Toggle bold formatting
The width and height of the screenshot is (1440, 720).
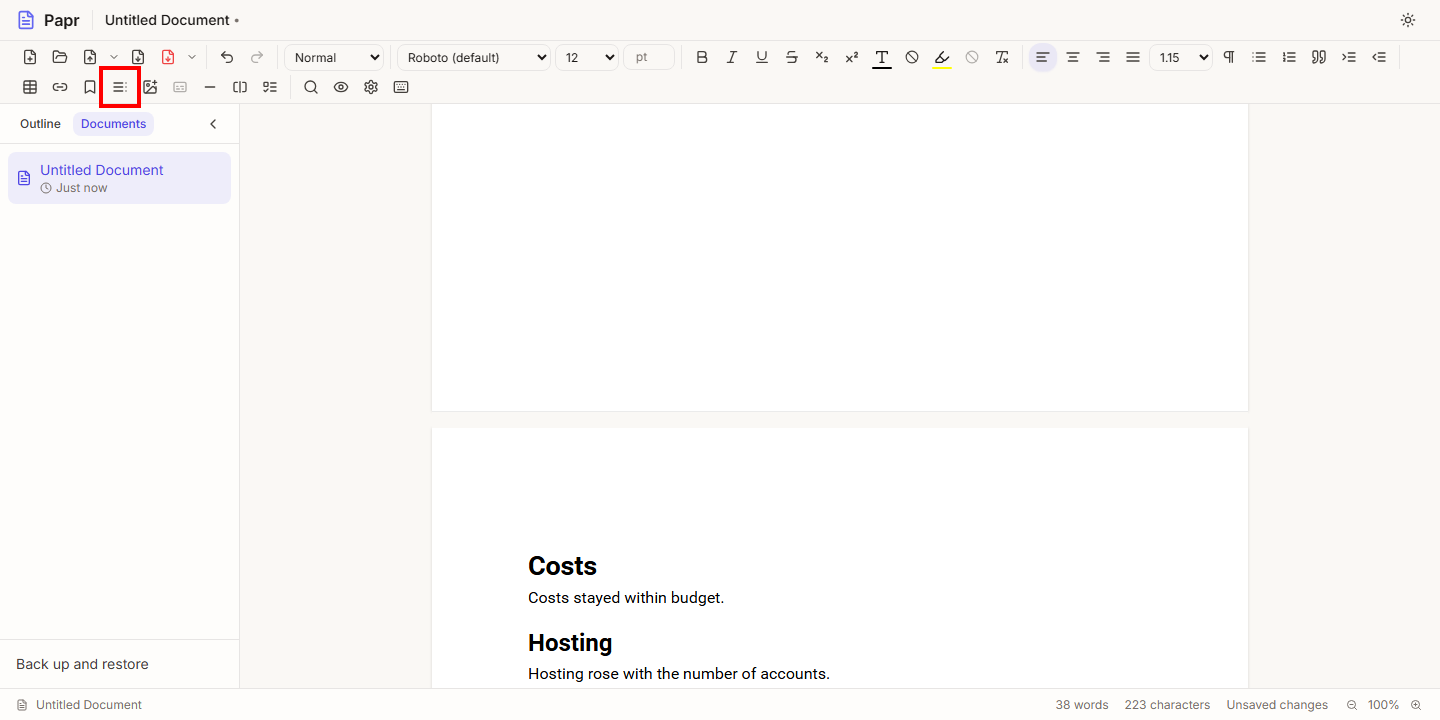[x=702, y=57]
